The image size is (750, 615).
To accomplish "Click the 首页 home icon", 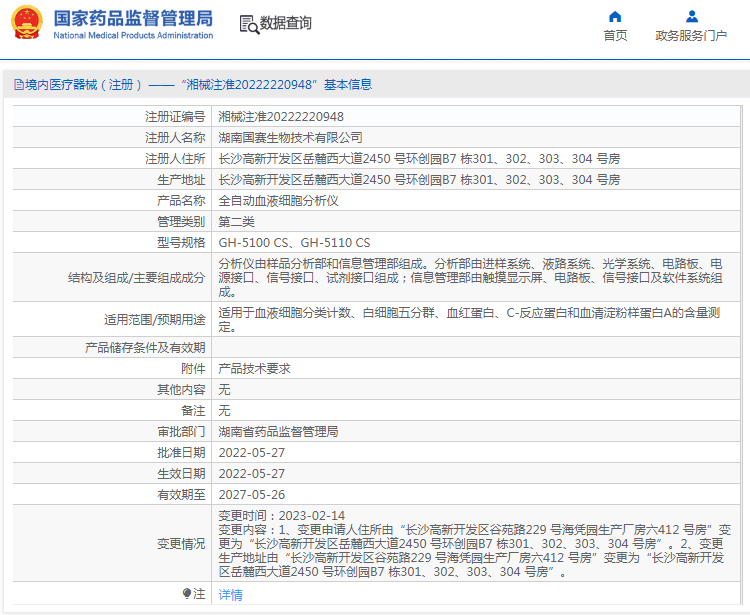I will tap(615, 17).
